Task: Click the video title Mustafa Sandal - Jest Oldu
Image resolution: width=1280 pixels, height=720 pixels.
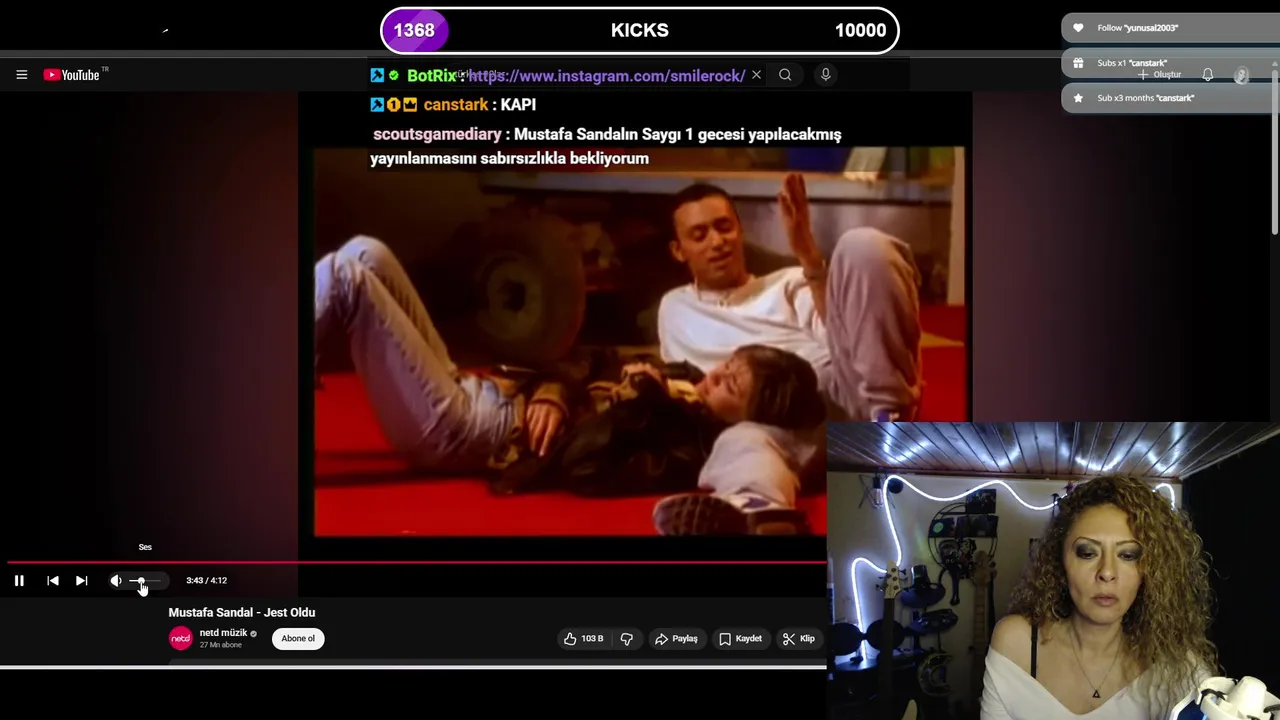Action: click(242, 612)
